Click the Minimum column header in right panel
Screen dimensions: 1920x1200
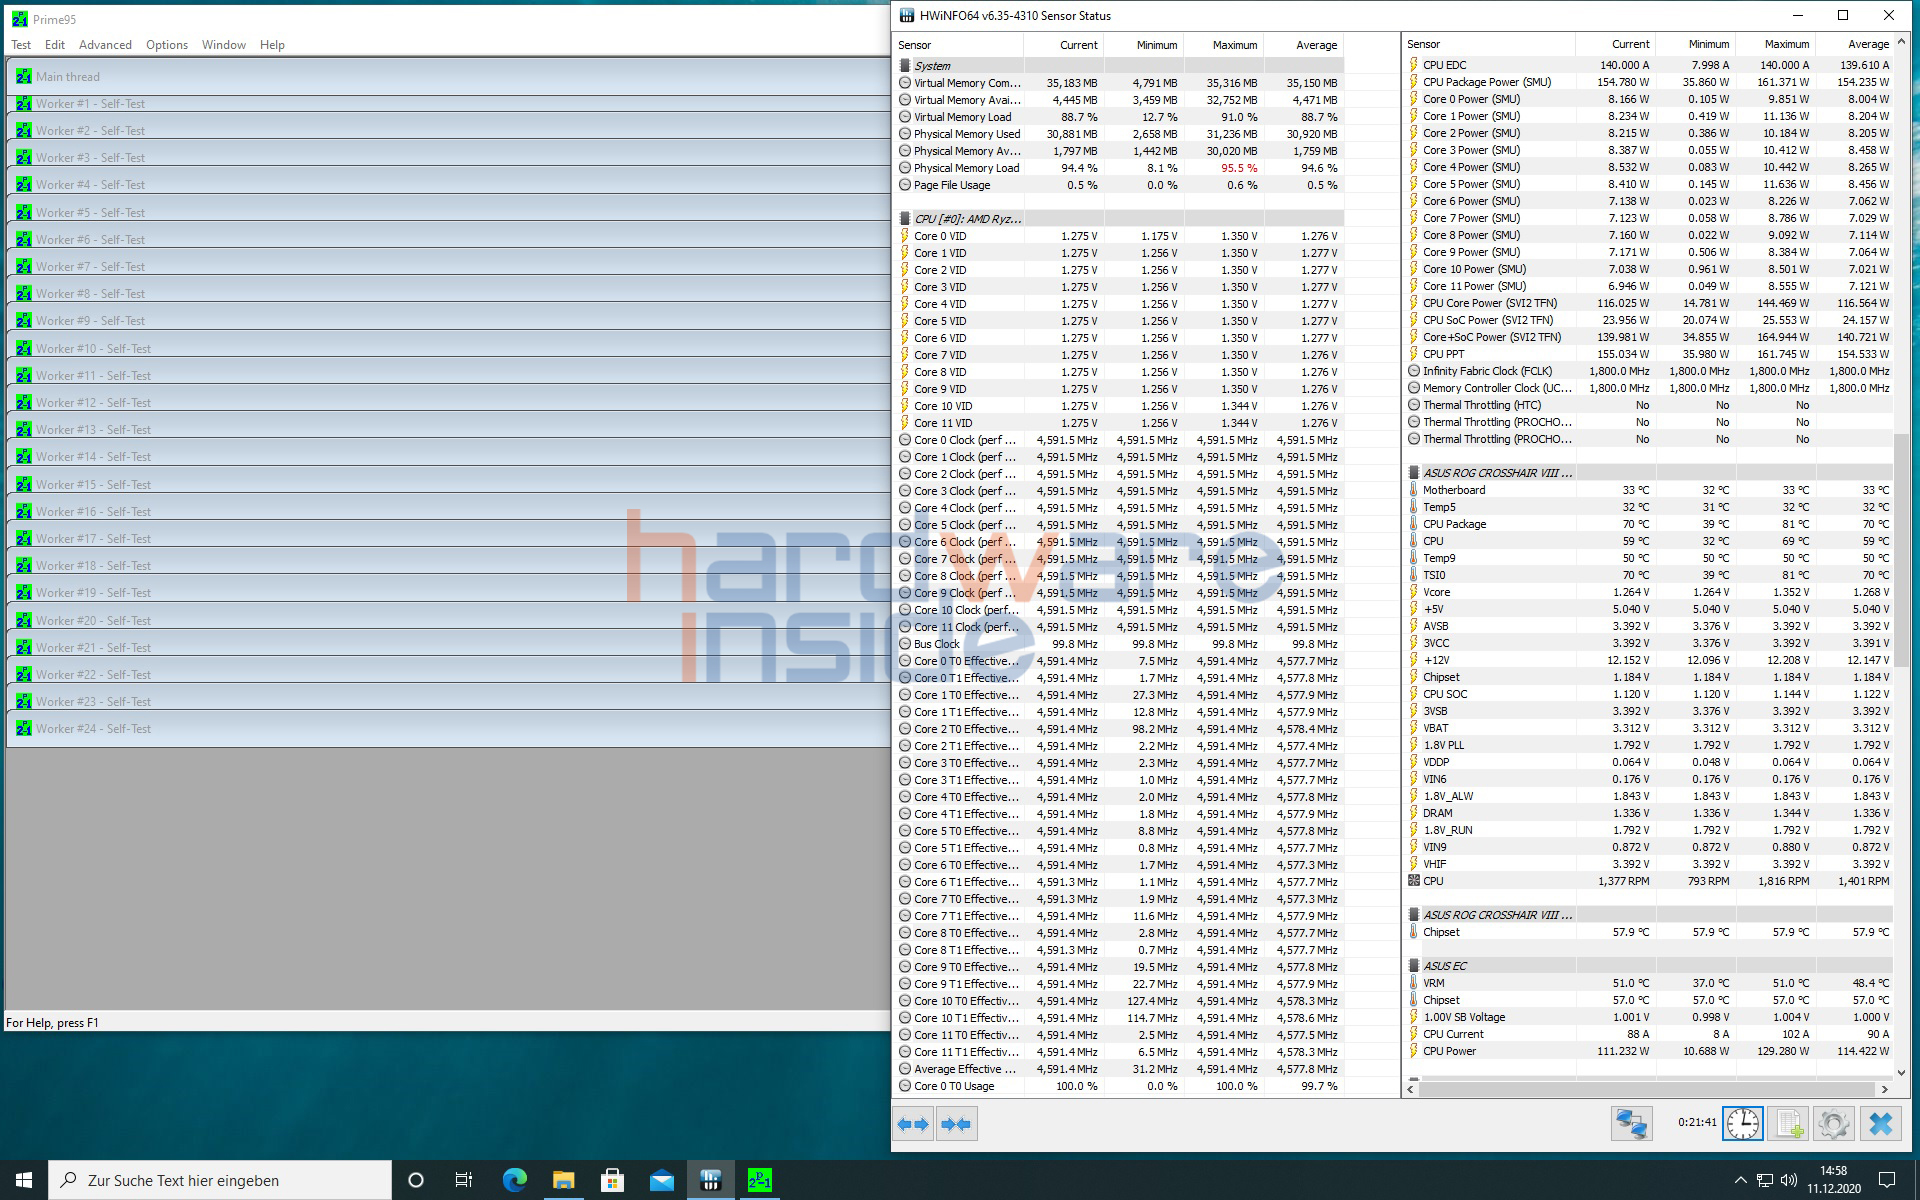(x=1695, y=44)
